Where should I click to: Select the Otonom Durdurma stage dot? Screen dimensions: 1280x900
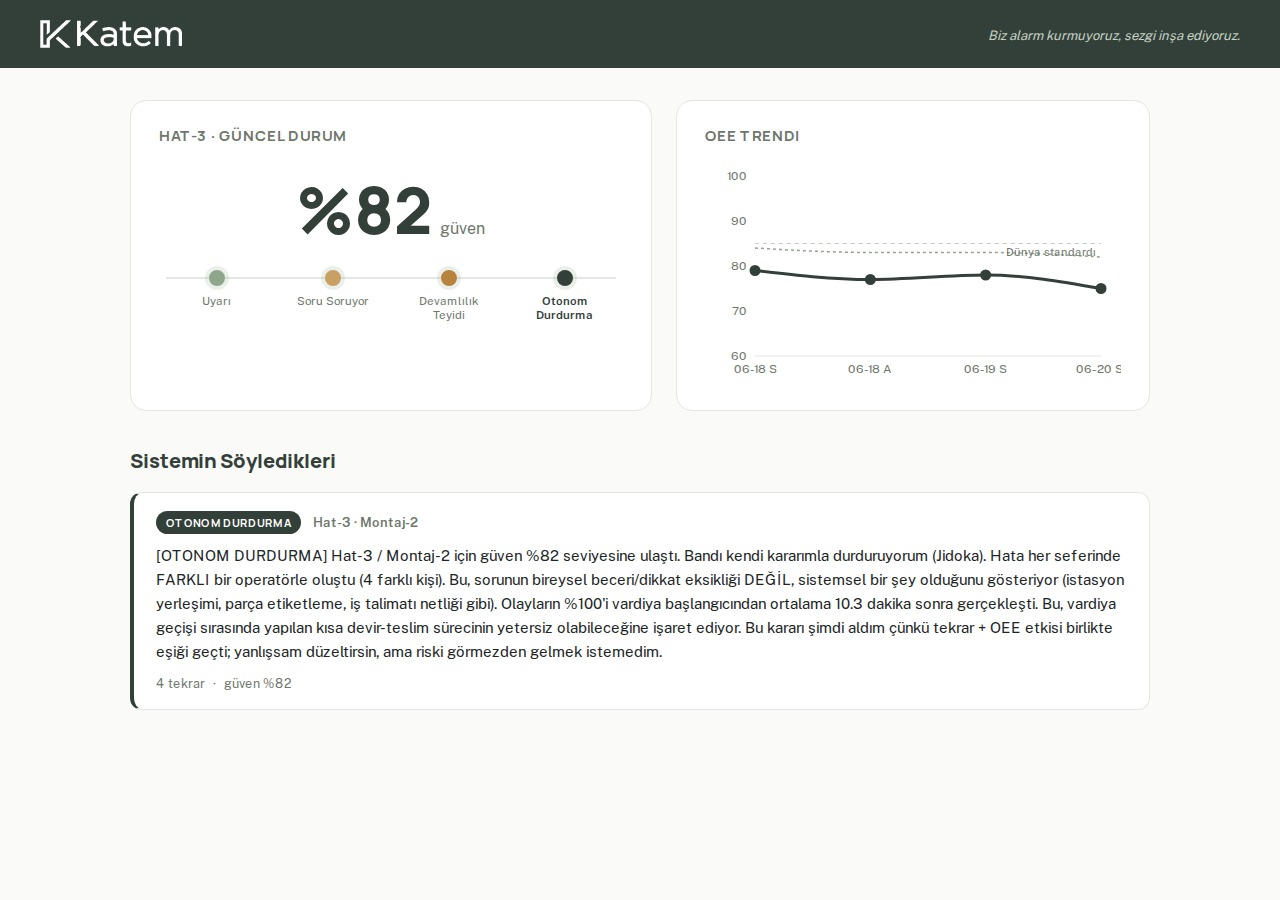pyautogui.click(x=565, y=278)
